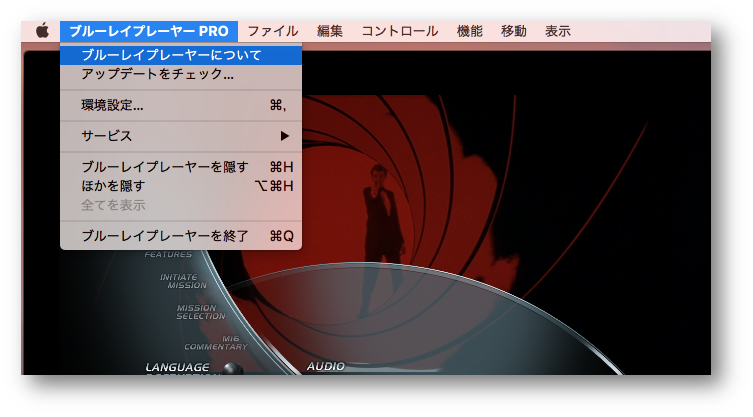Open the 移動 menu

pos(514,31)
